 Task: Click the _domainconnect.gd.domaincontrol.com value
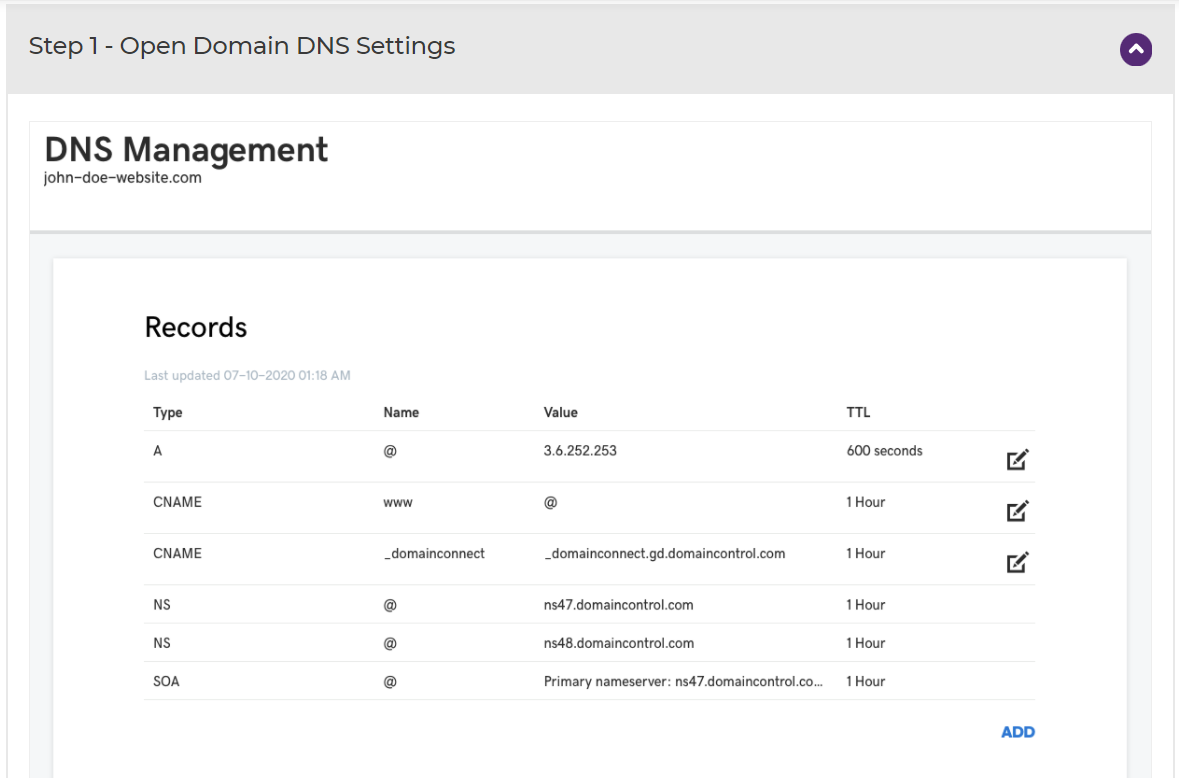pyautogui.click(x=664, y=553)
